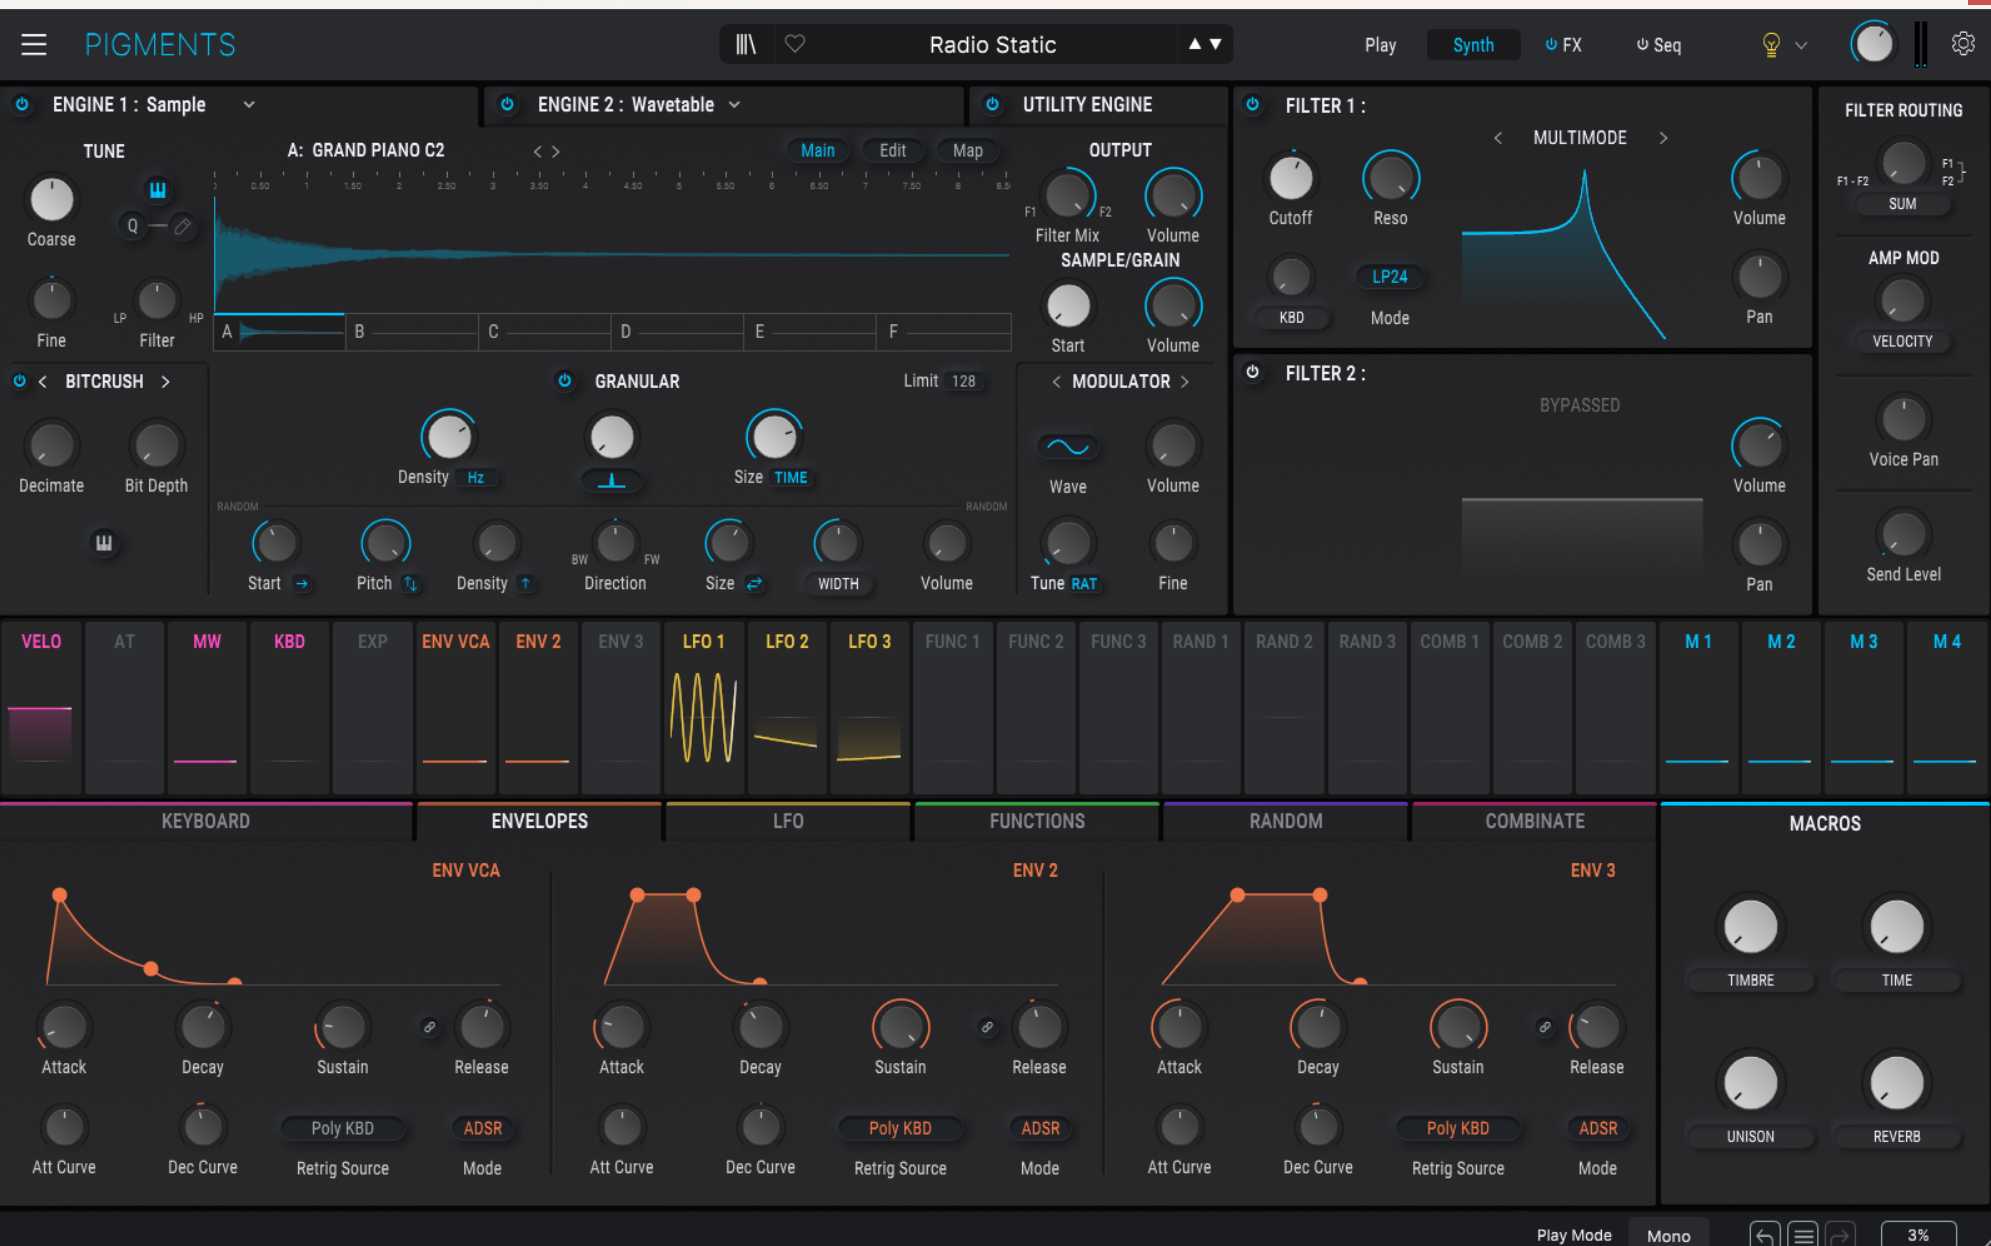
Task: Open the Functions modulation tab
Action: point(1037,821)
